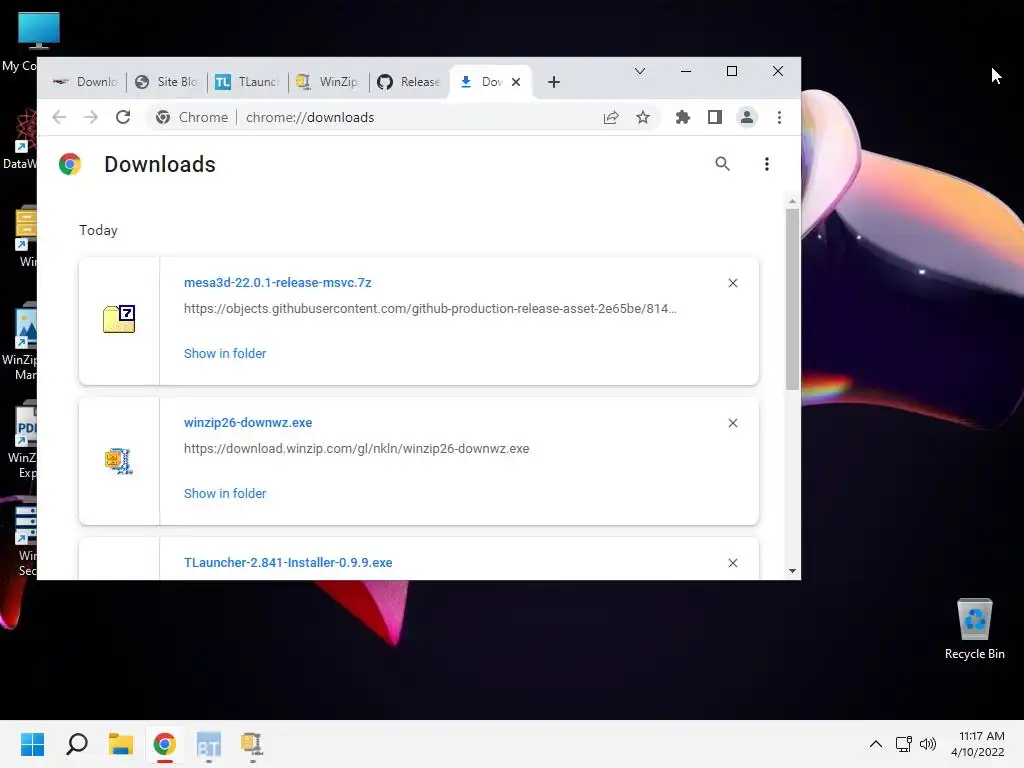The image size is (1024, 768).
Task: Open mesa3d-22.0.1-release-msvc.7z file link
Action: pos(278,283)
